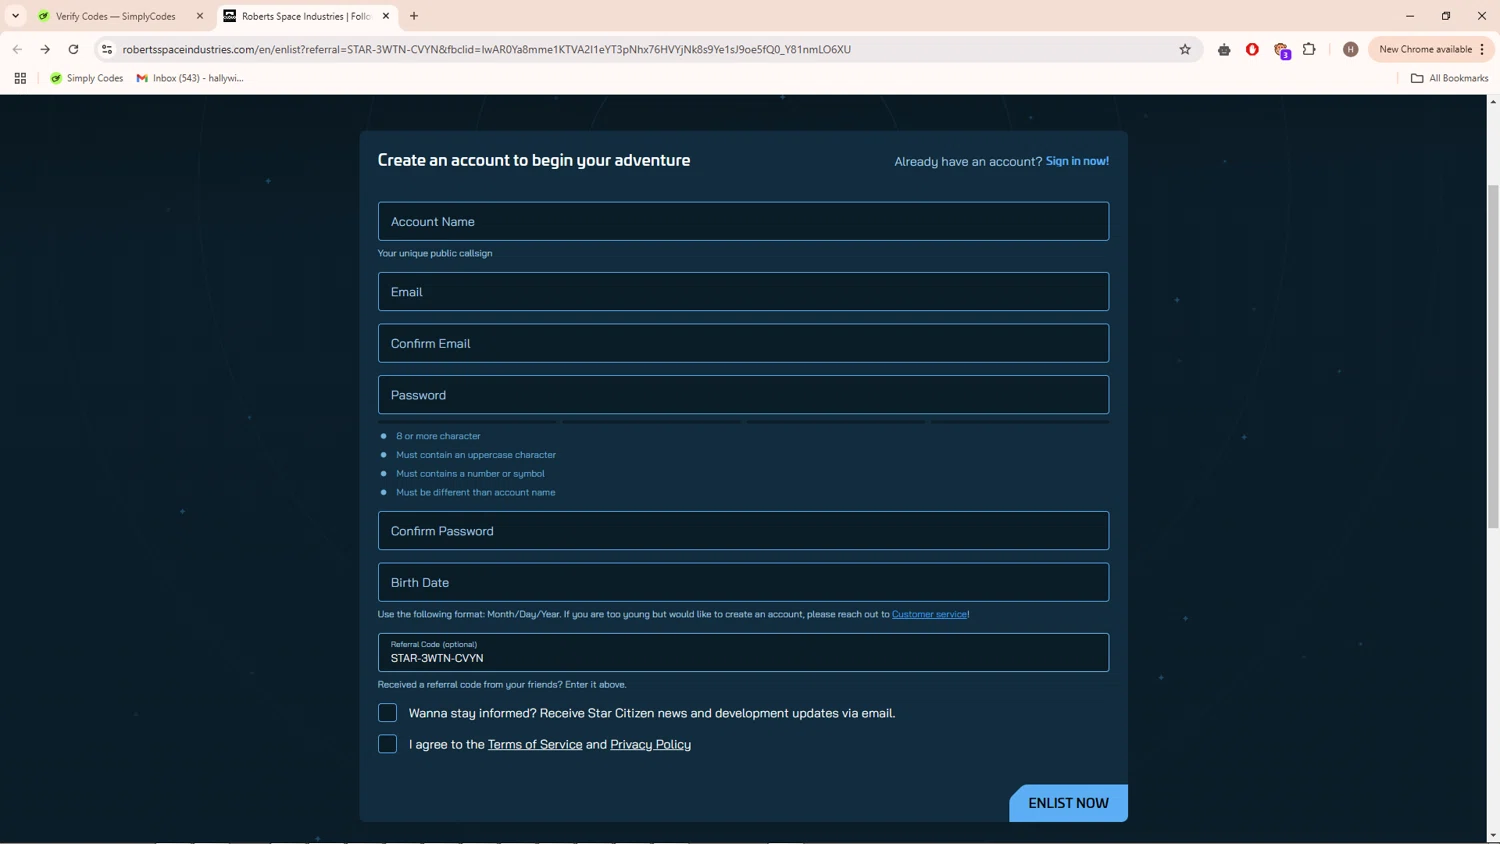Screen dimensions: 1500x844
Task: Close the Verify Codes SimplyCodes tab
Action: 200,16
